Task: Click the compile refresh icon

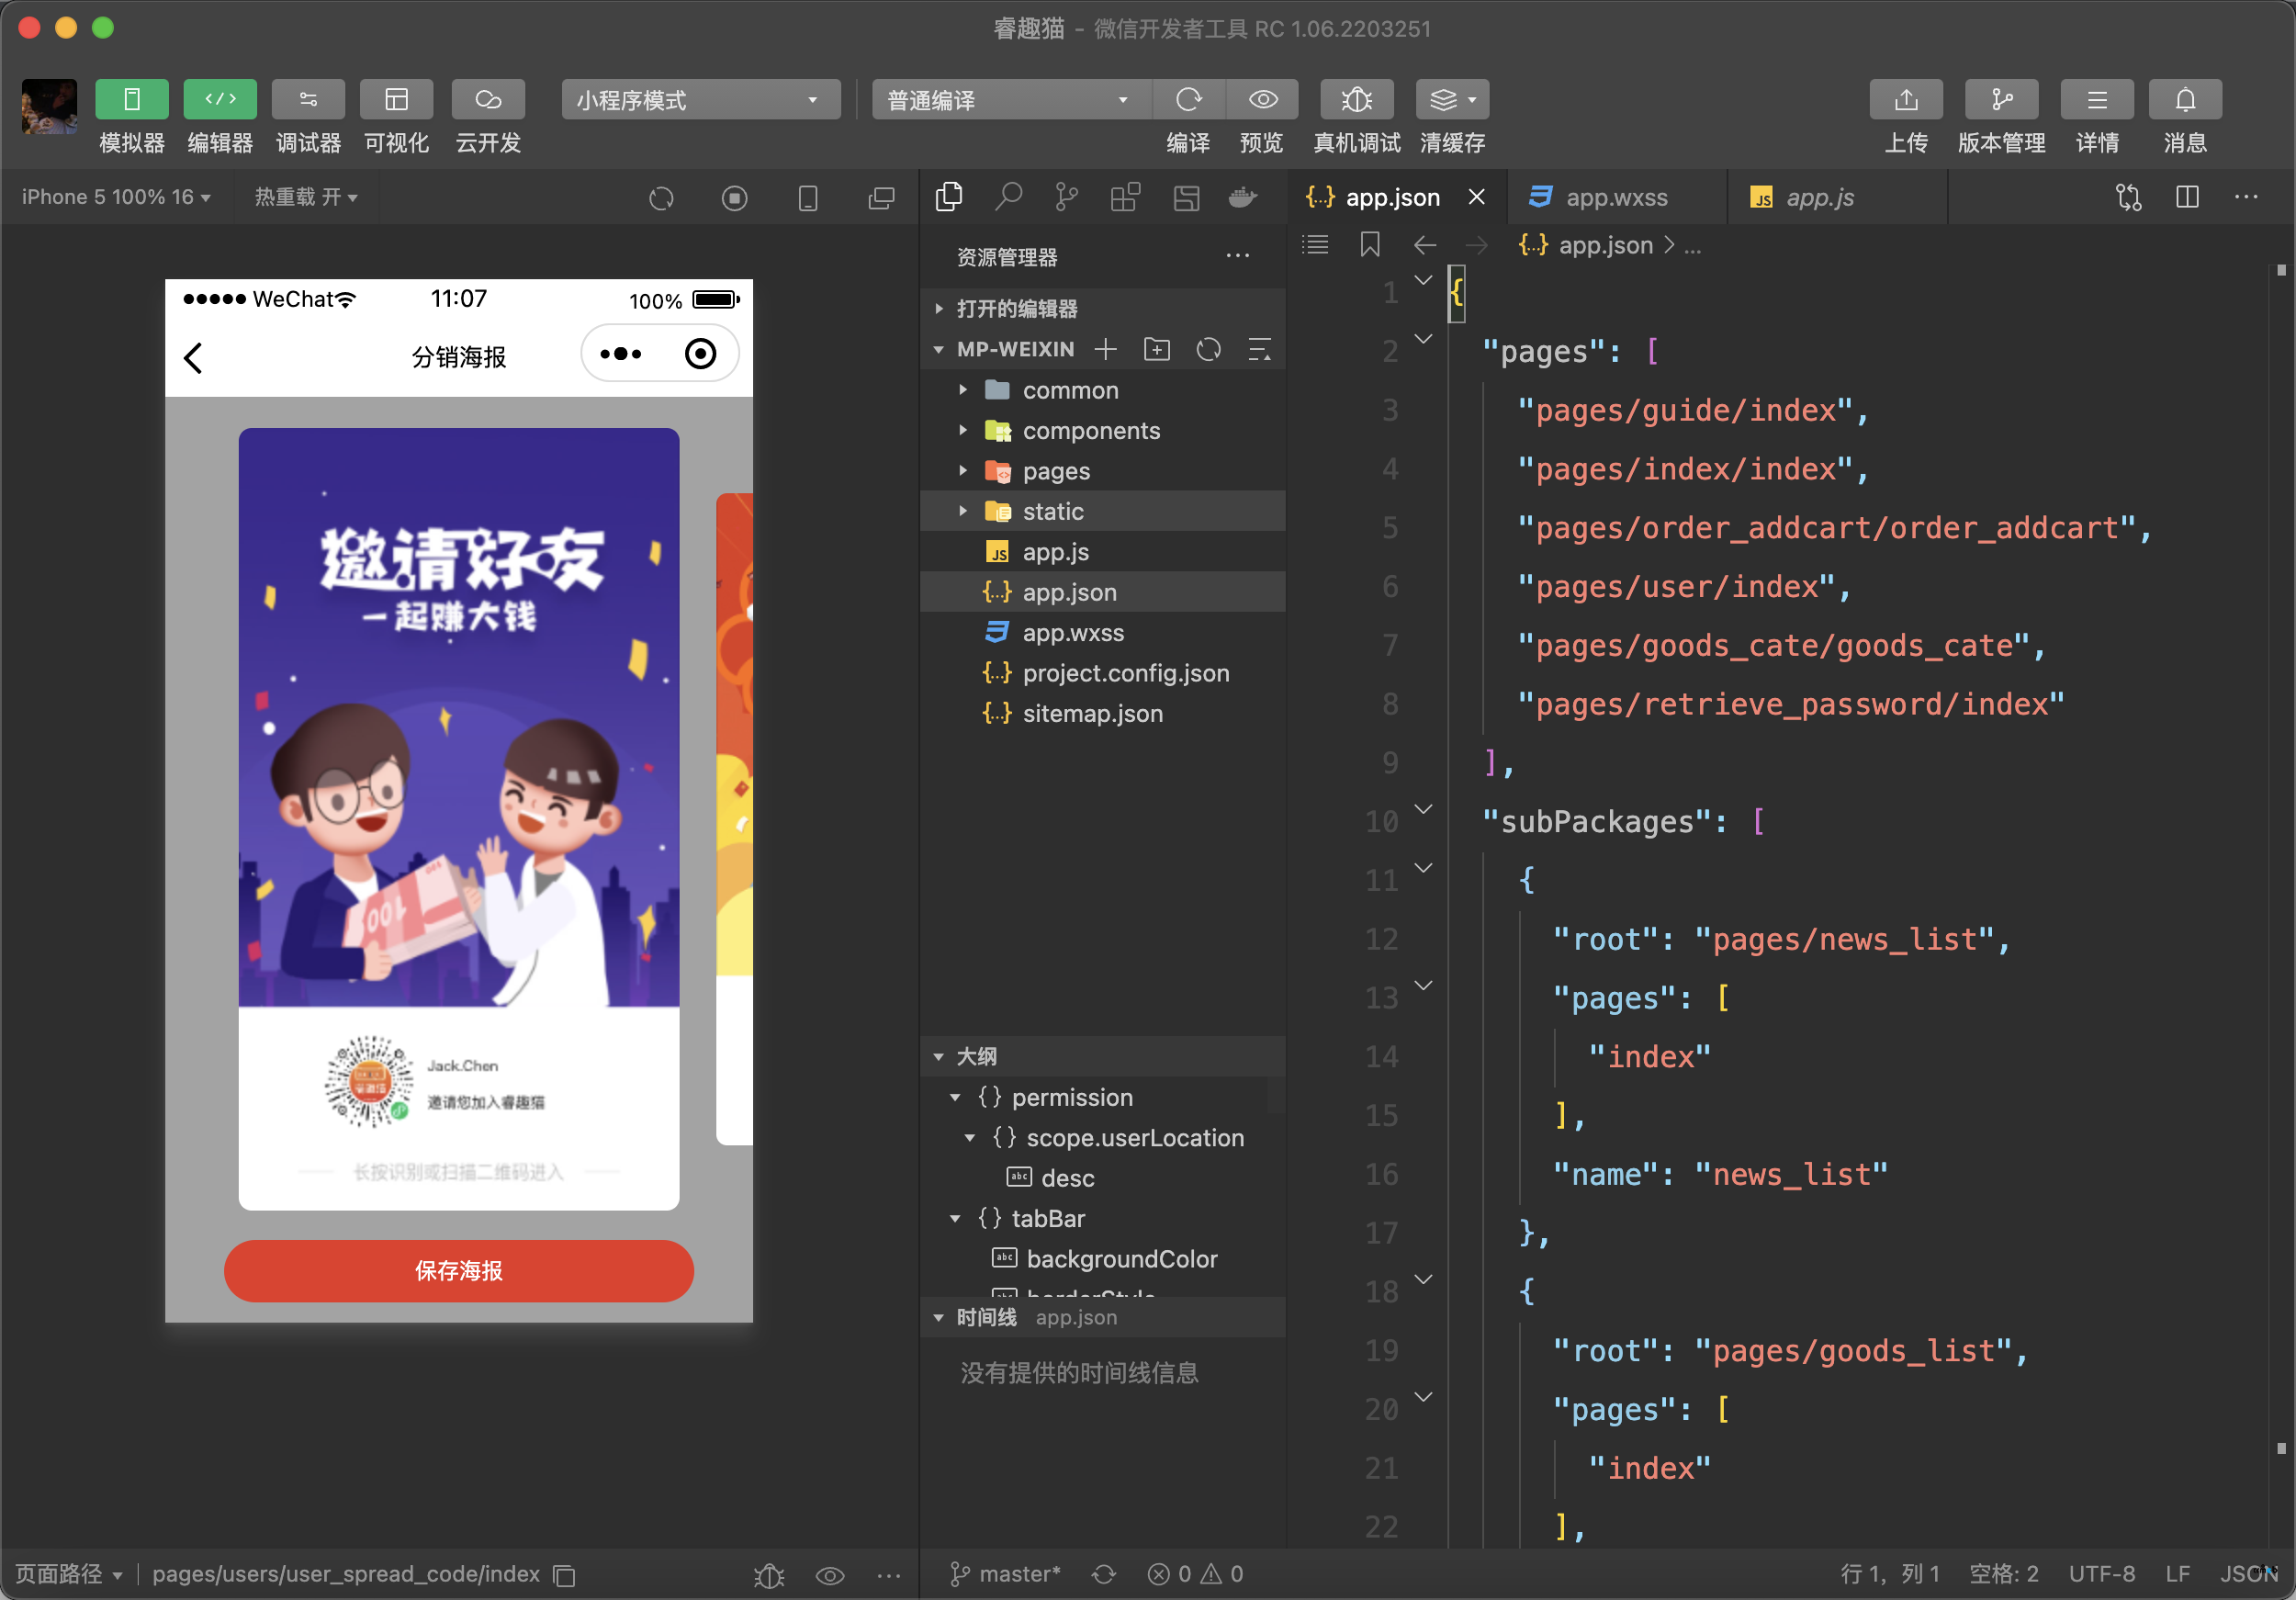Action: 1188,100
